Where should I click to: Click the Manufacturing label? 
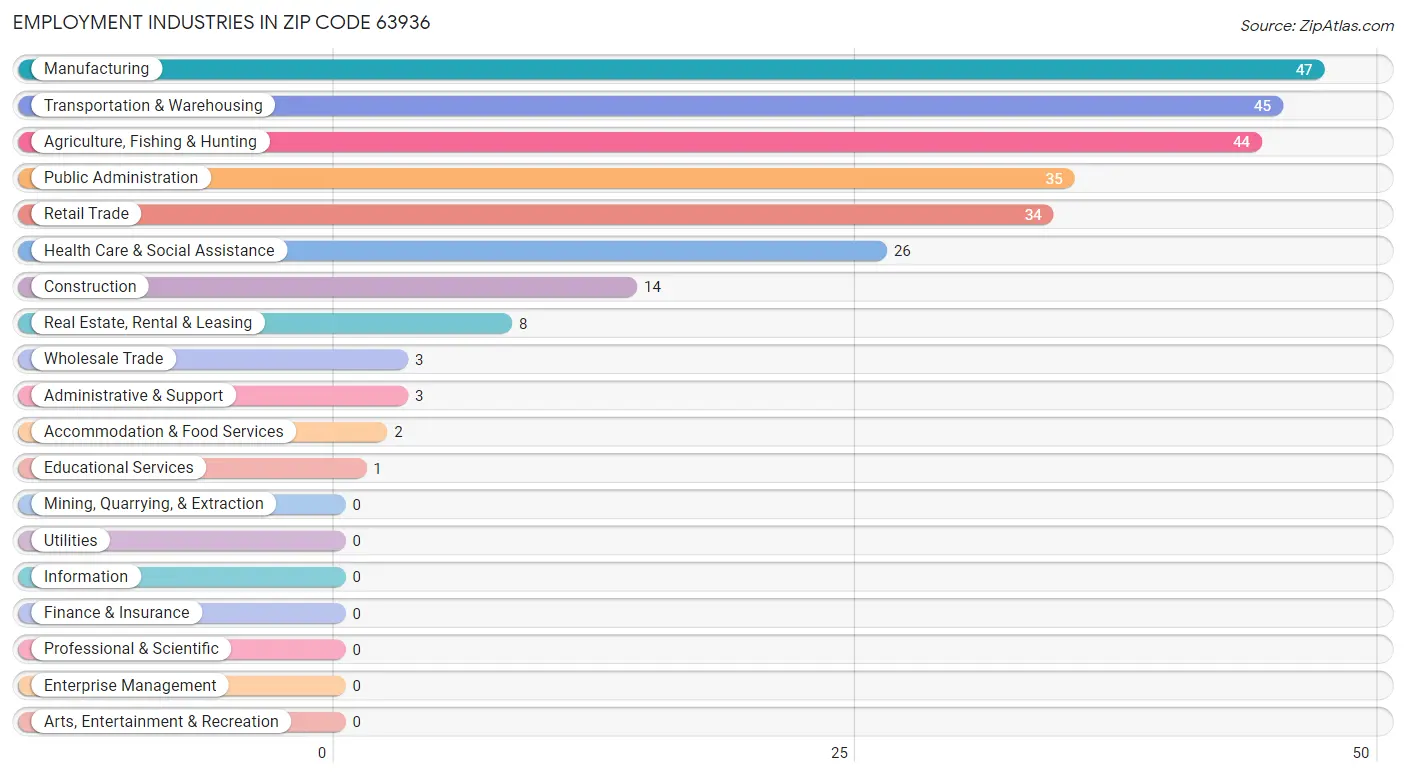click(x=96, y=69)
